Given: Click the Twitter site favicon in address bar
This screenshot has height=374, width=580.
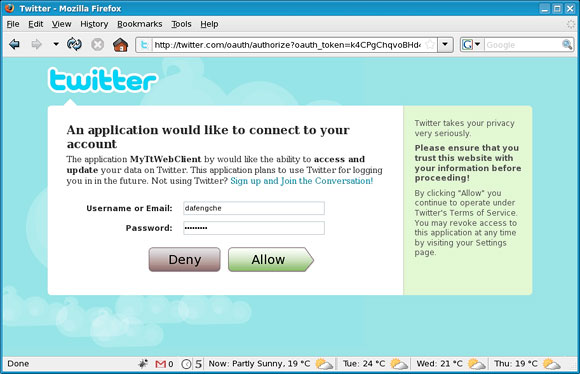Looking at the screenshot, I should 144,45.
